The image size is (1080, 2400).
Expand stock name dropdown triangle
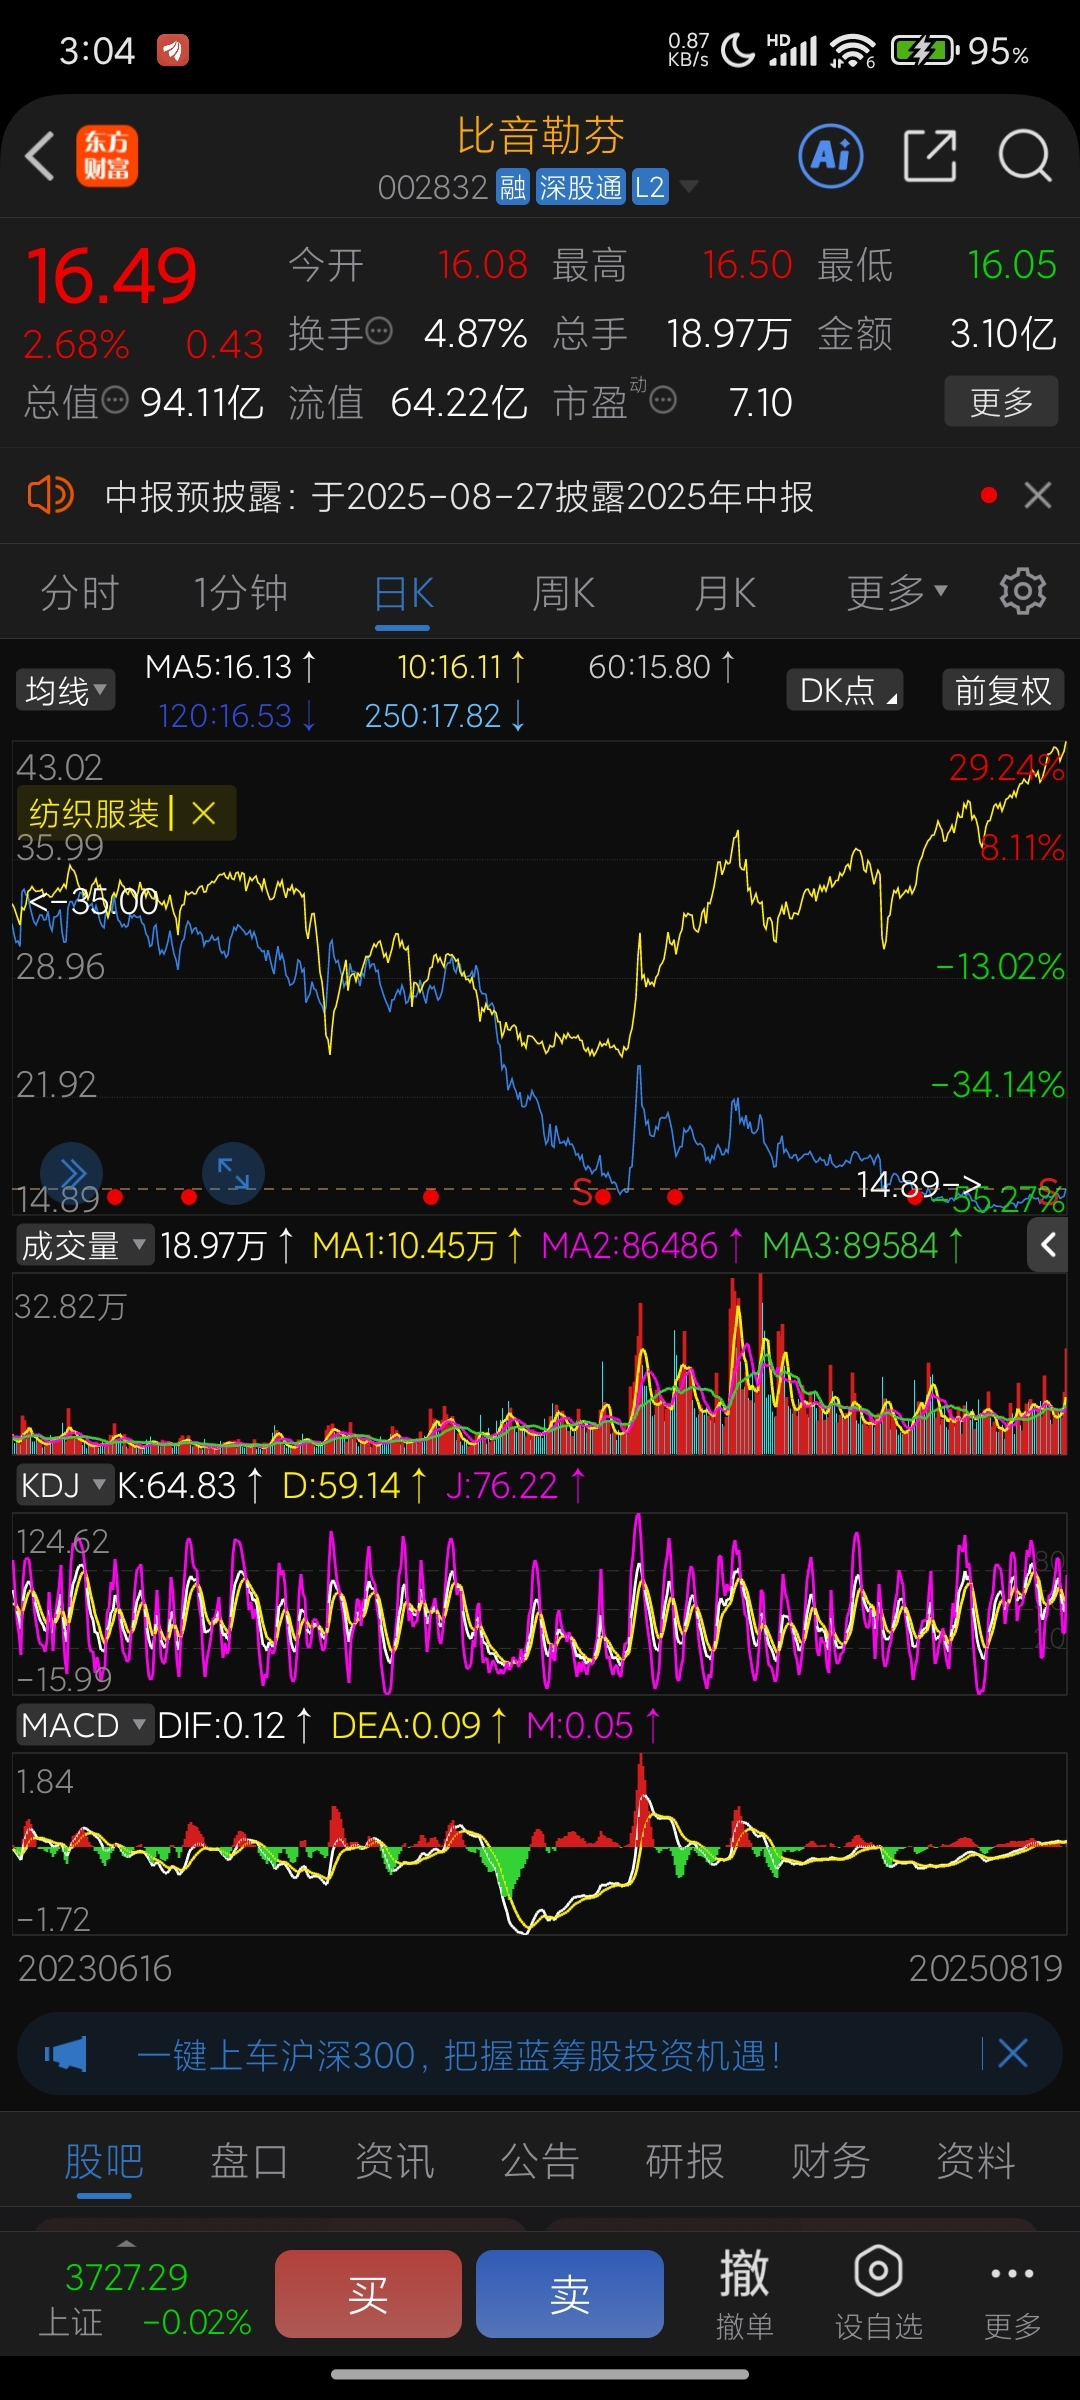(689, 186)
